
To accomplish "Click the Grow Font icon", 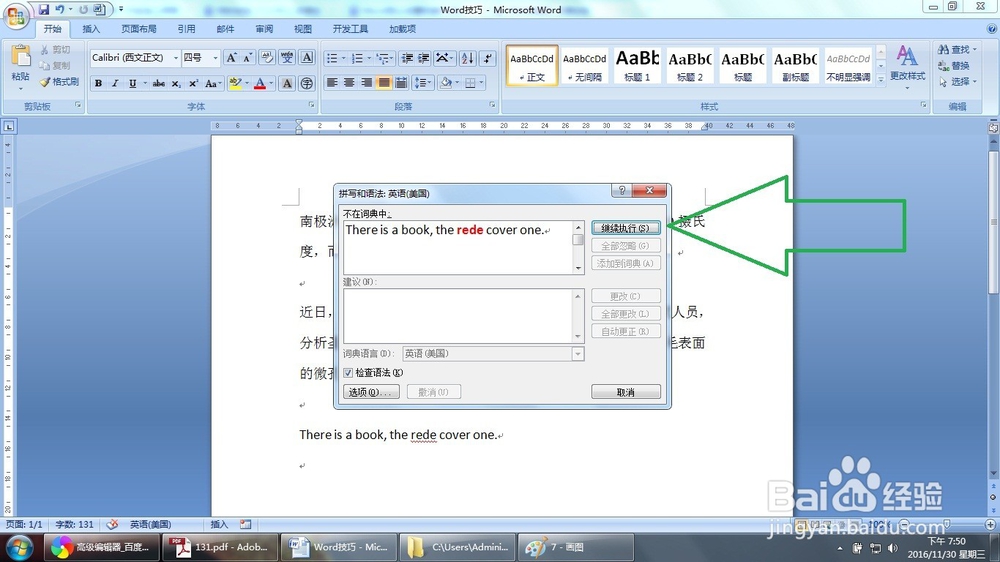I will [x=232, y=58].
